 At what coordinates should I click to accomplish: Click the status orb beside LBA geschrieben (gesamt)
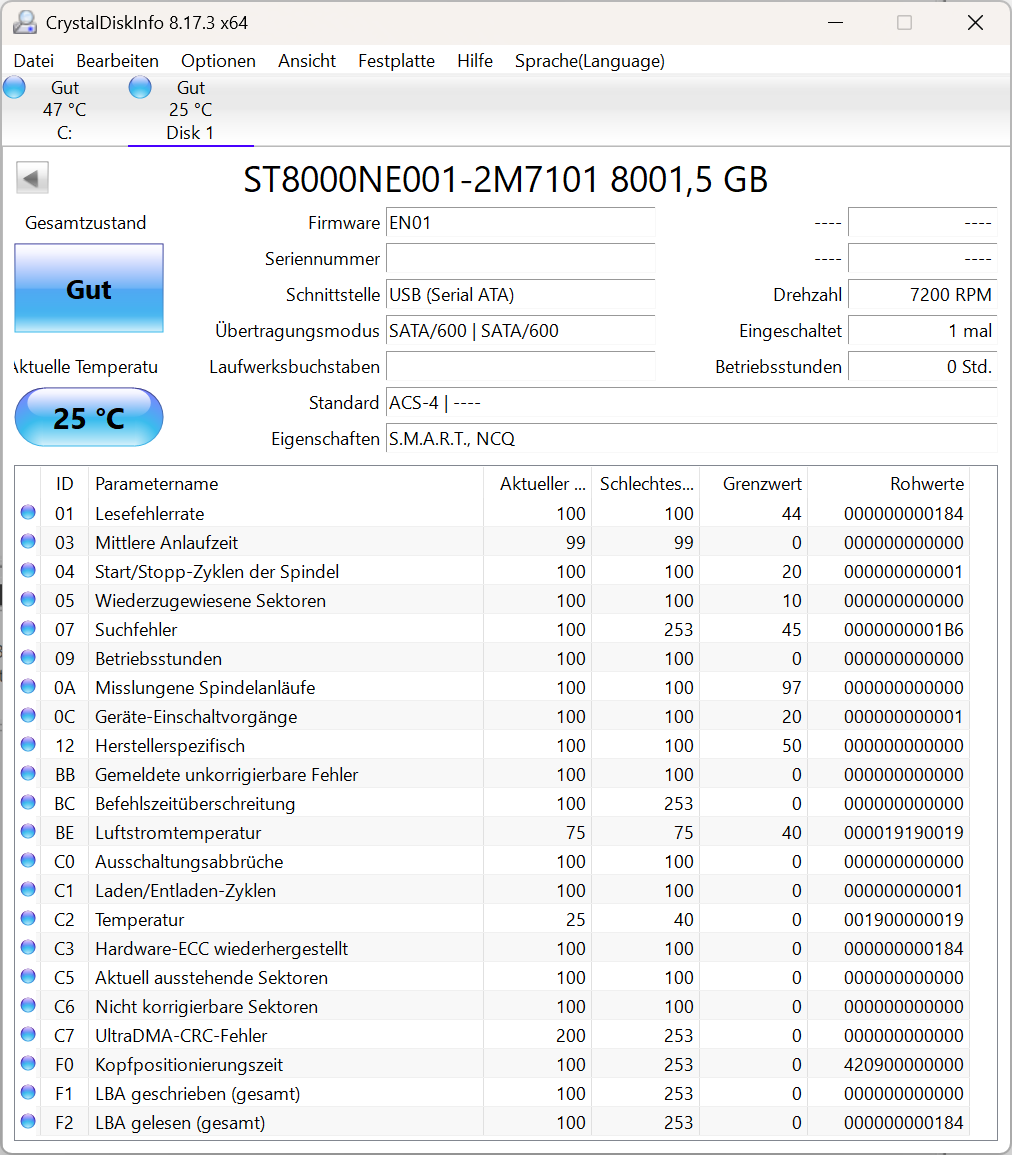click(28, 1092)
